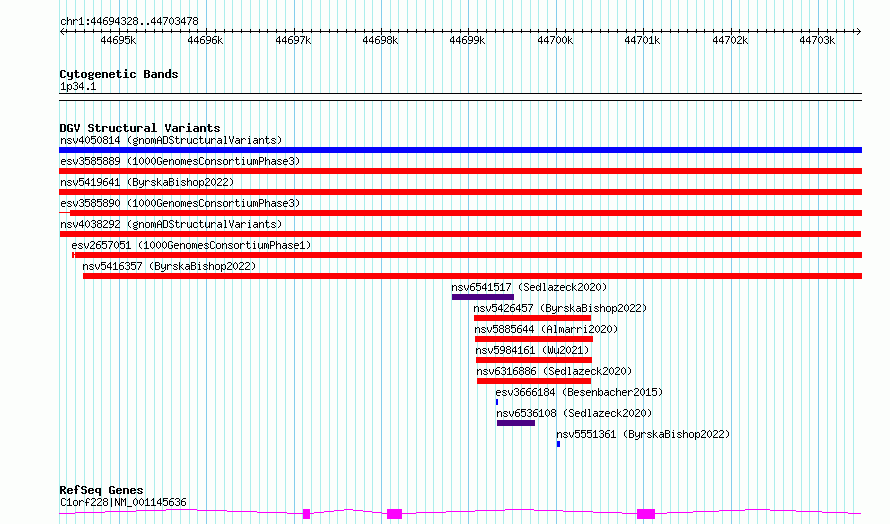Click the red bar under nsv4038292
This screenshot has height=524, width=890.
(460, 234)
